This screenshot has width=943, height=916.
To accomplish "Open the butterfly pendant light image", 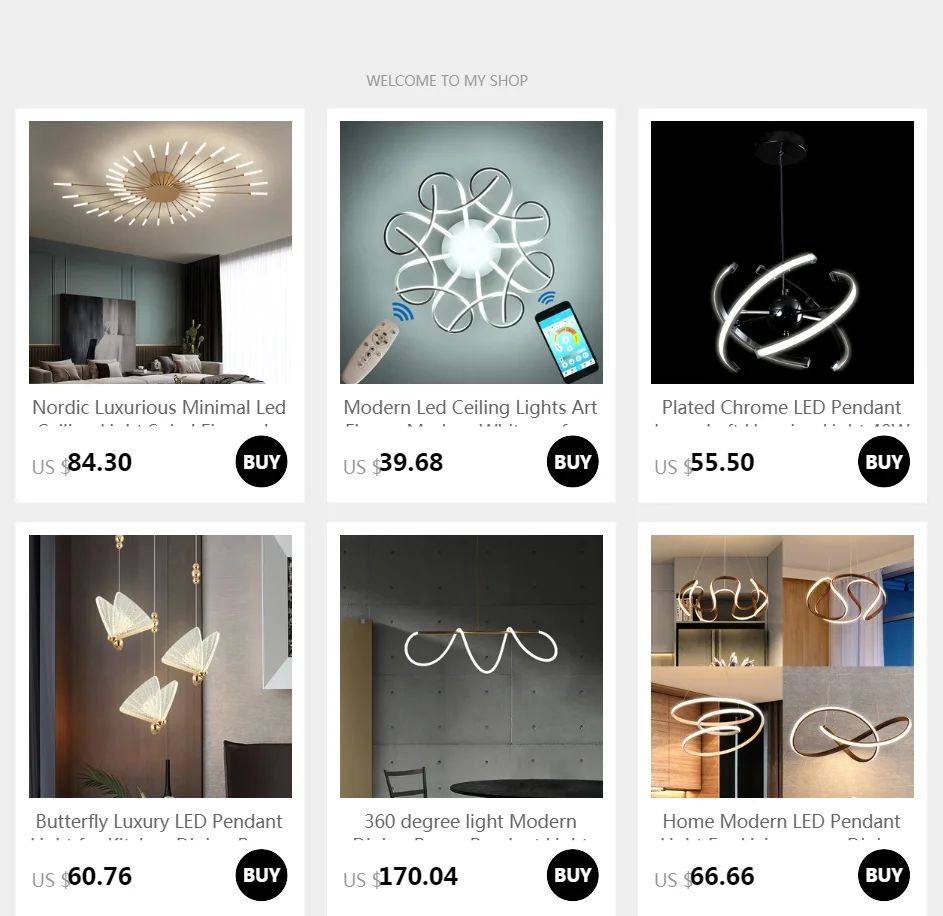I will tap(160, 666).
